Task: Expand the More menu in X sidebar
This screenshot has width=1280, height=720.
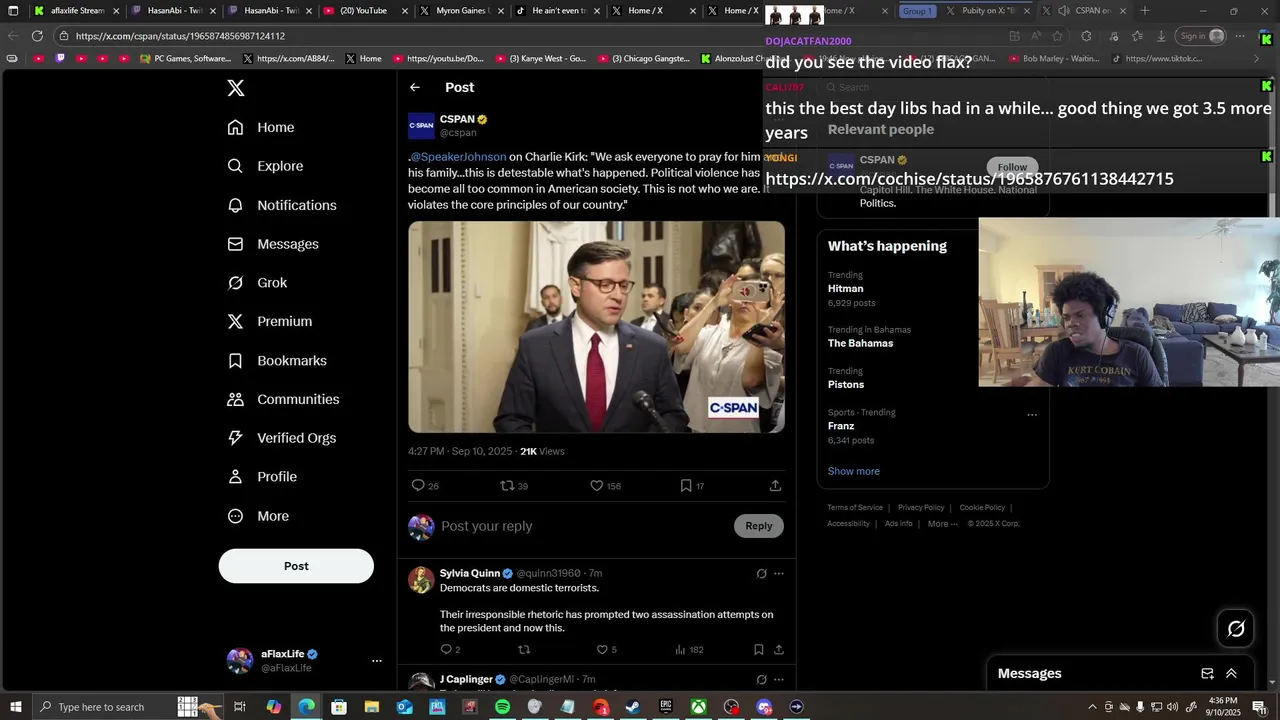Action: [x=258, y=516]
